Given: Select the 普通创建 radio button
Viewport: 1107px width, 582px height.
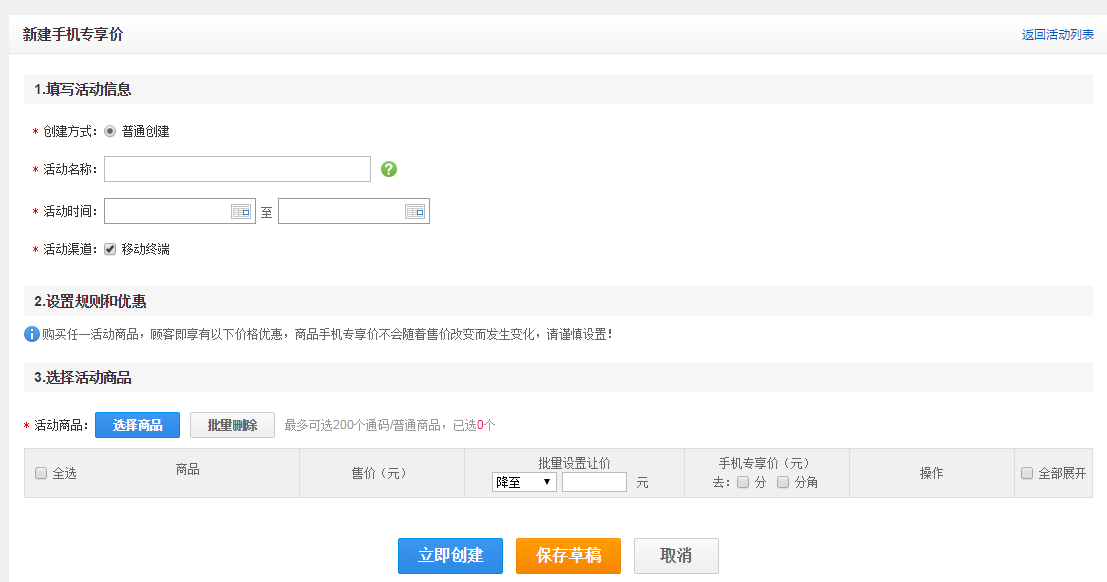Looking at the screenshot, I should pos(110,131).
